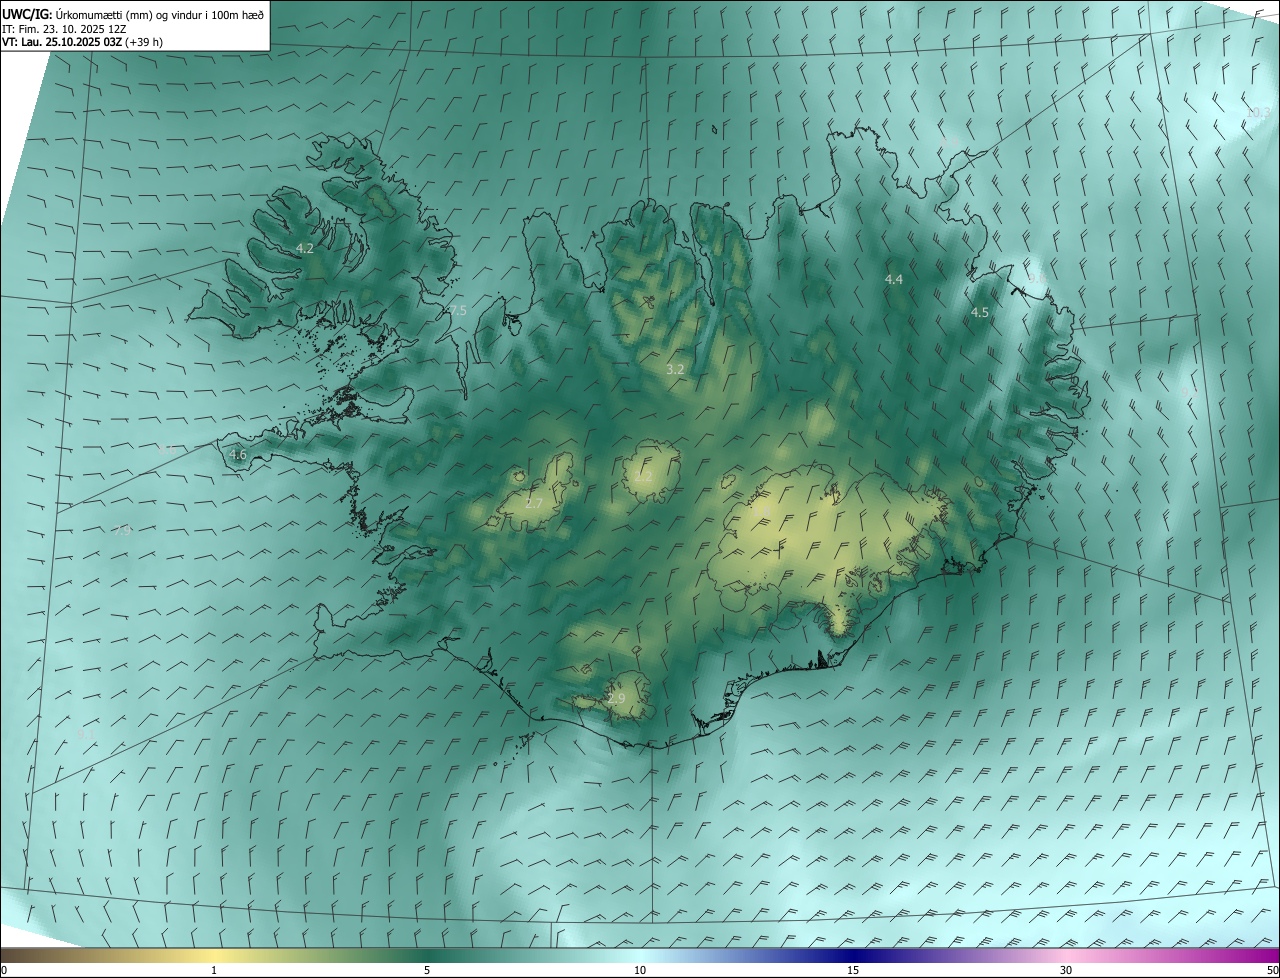
Task: Click the 10 tick label on the color scale
Action: point(640,971)
